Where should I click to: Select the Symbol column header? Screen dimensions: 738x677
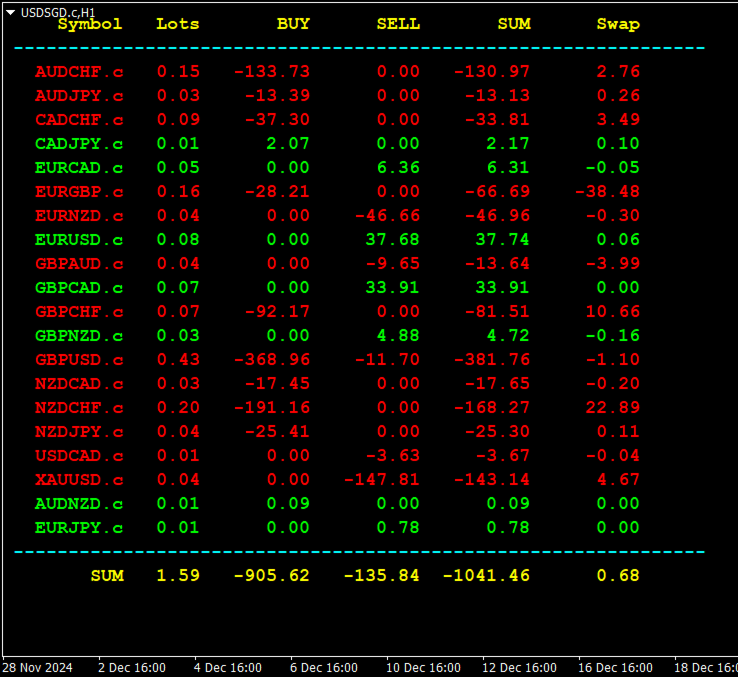coord(90,24)
